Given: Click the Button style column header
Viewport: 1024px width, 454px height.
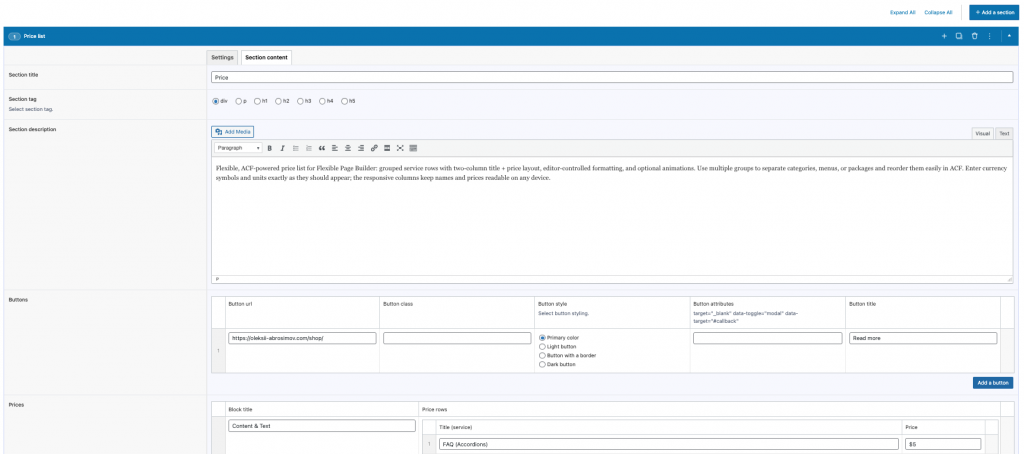Looking at the screenshot, I should 554,304.
